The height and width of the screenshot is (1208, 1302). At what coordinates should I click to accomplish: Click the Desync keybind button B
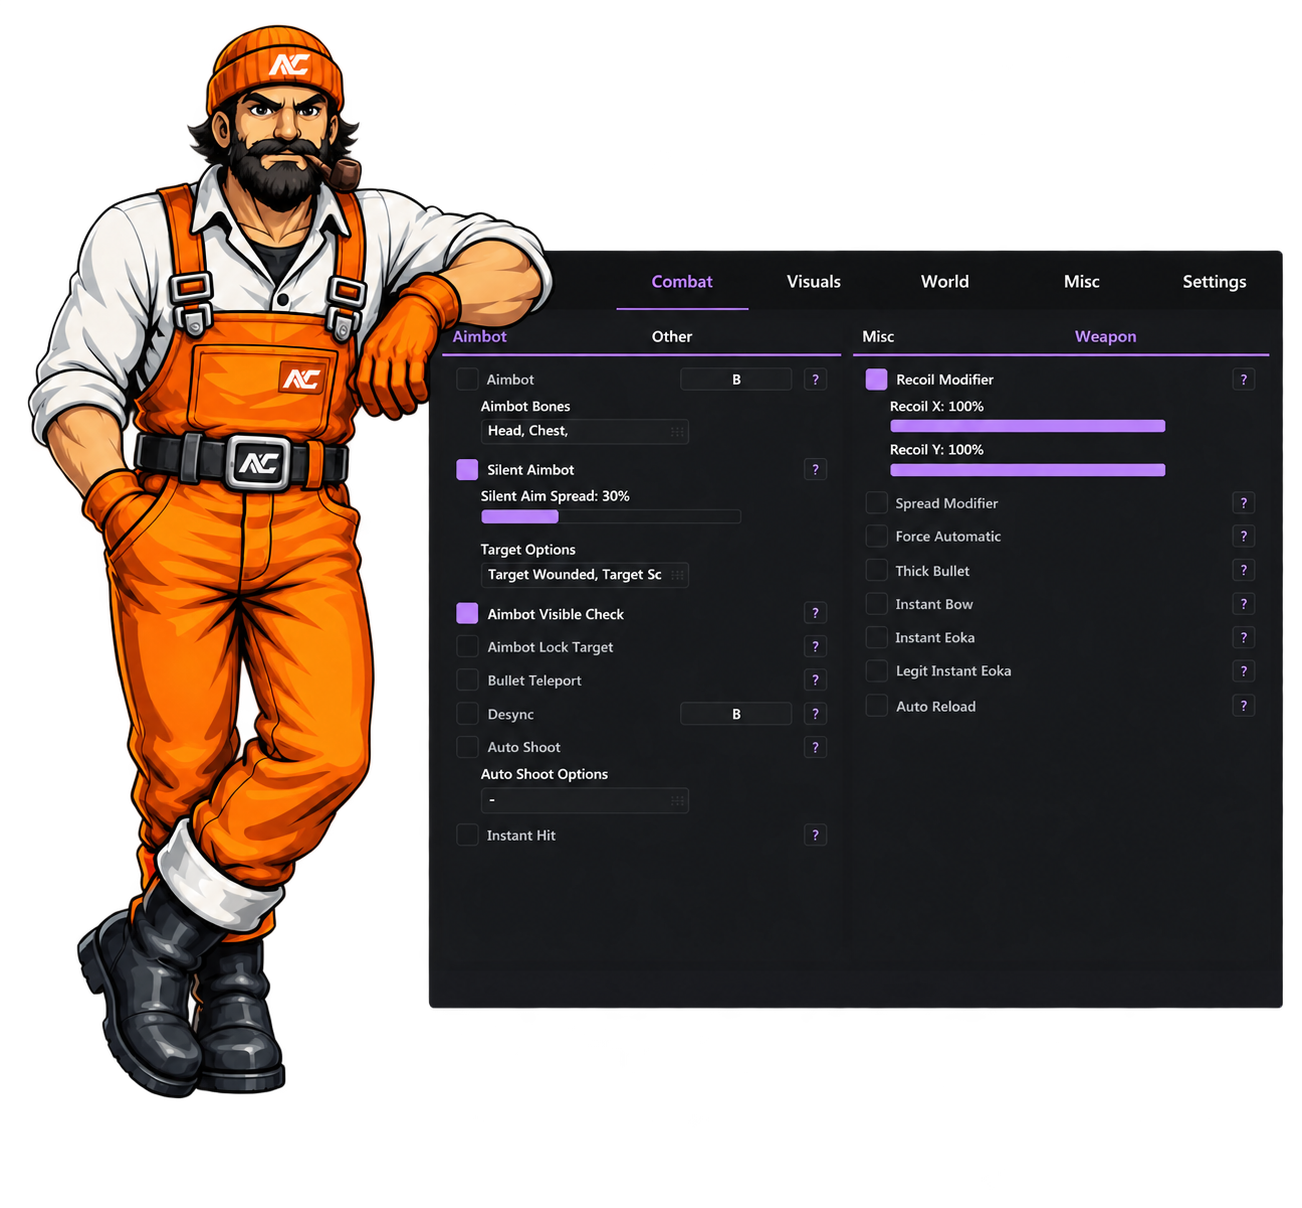coord(736,714)
